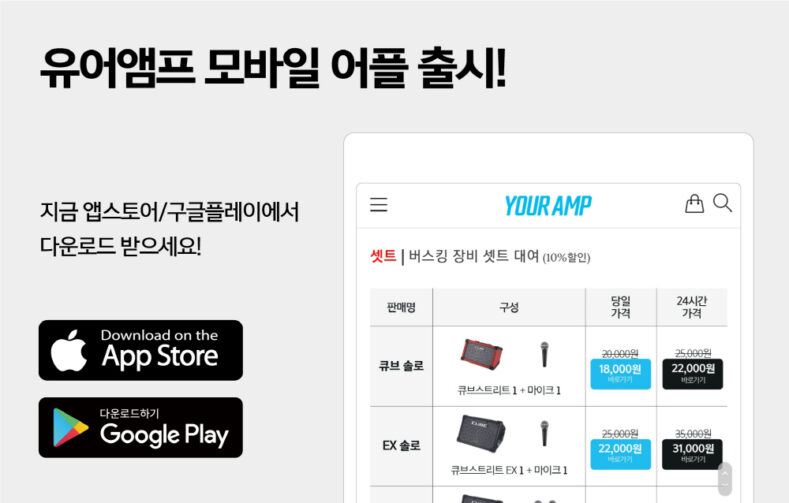Click the 큐브 솔로 product name cell
Viewport: 789px width, 503px height.
(401, 366)
